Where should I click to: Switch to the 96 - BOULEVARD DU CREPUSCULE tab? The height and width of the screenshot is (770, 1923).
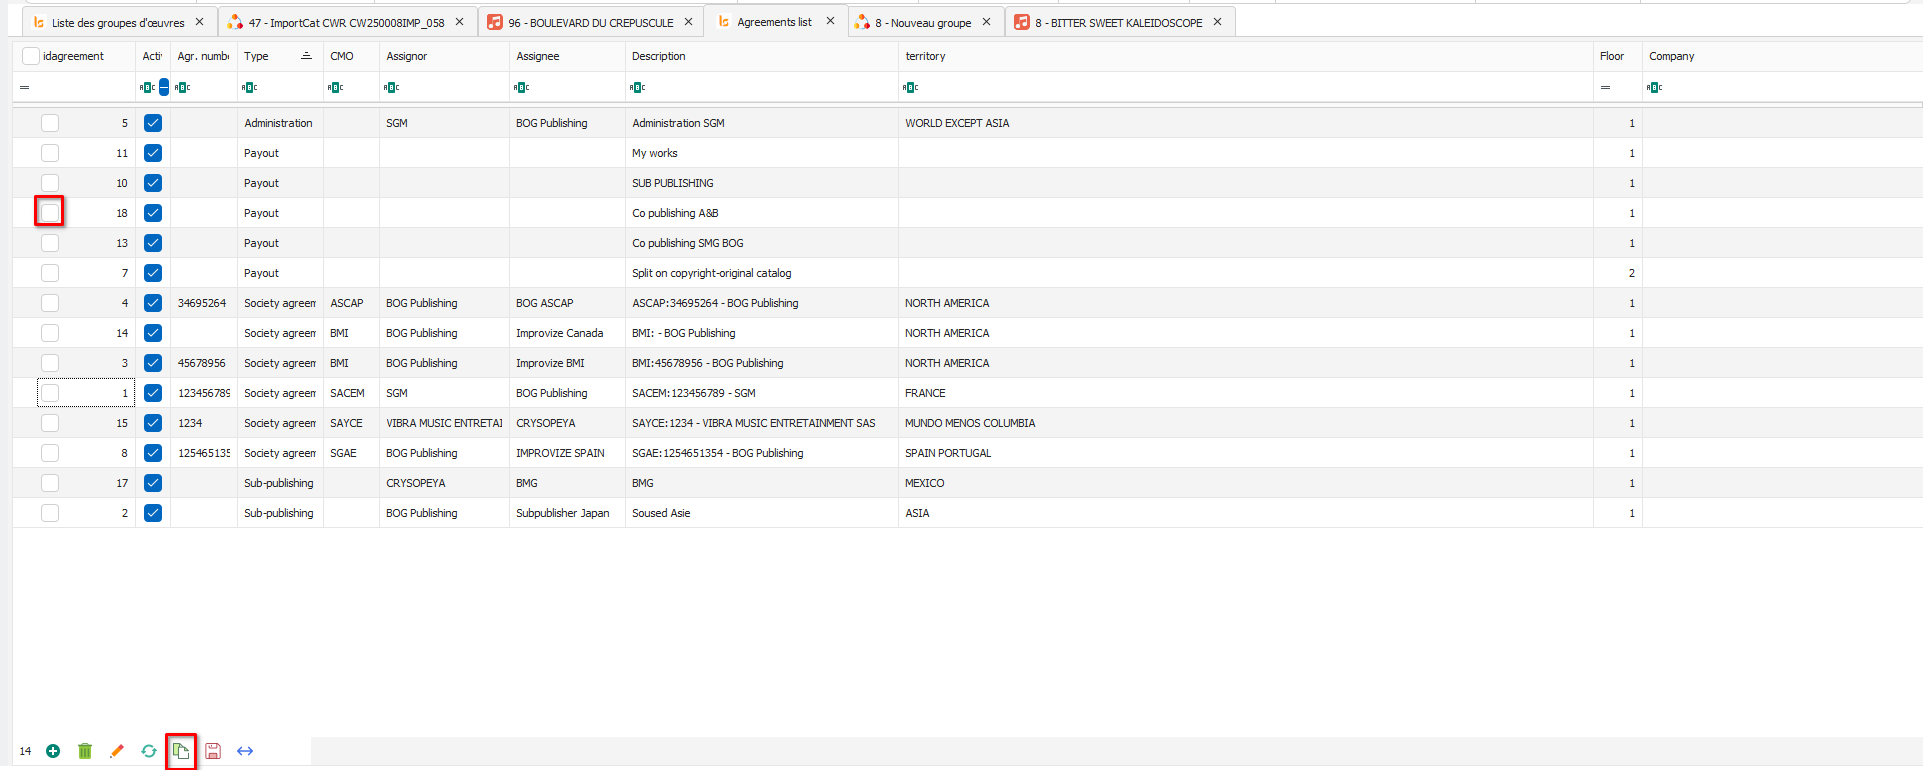click(590, 22)
